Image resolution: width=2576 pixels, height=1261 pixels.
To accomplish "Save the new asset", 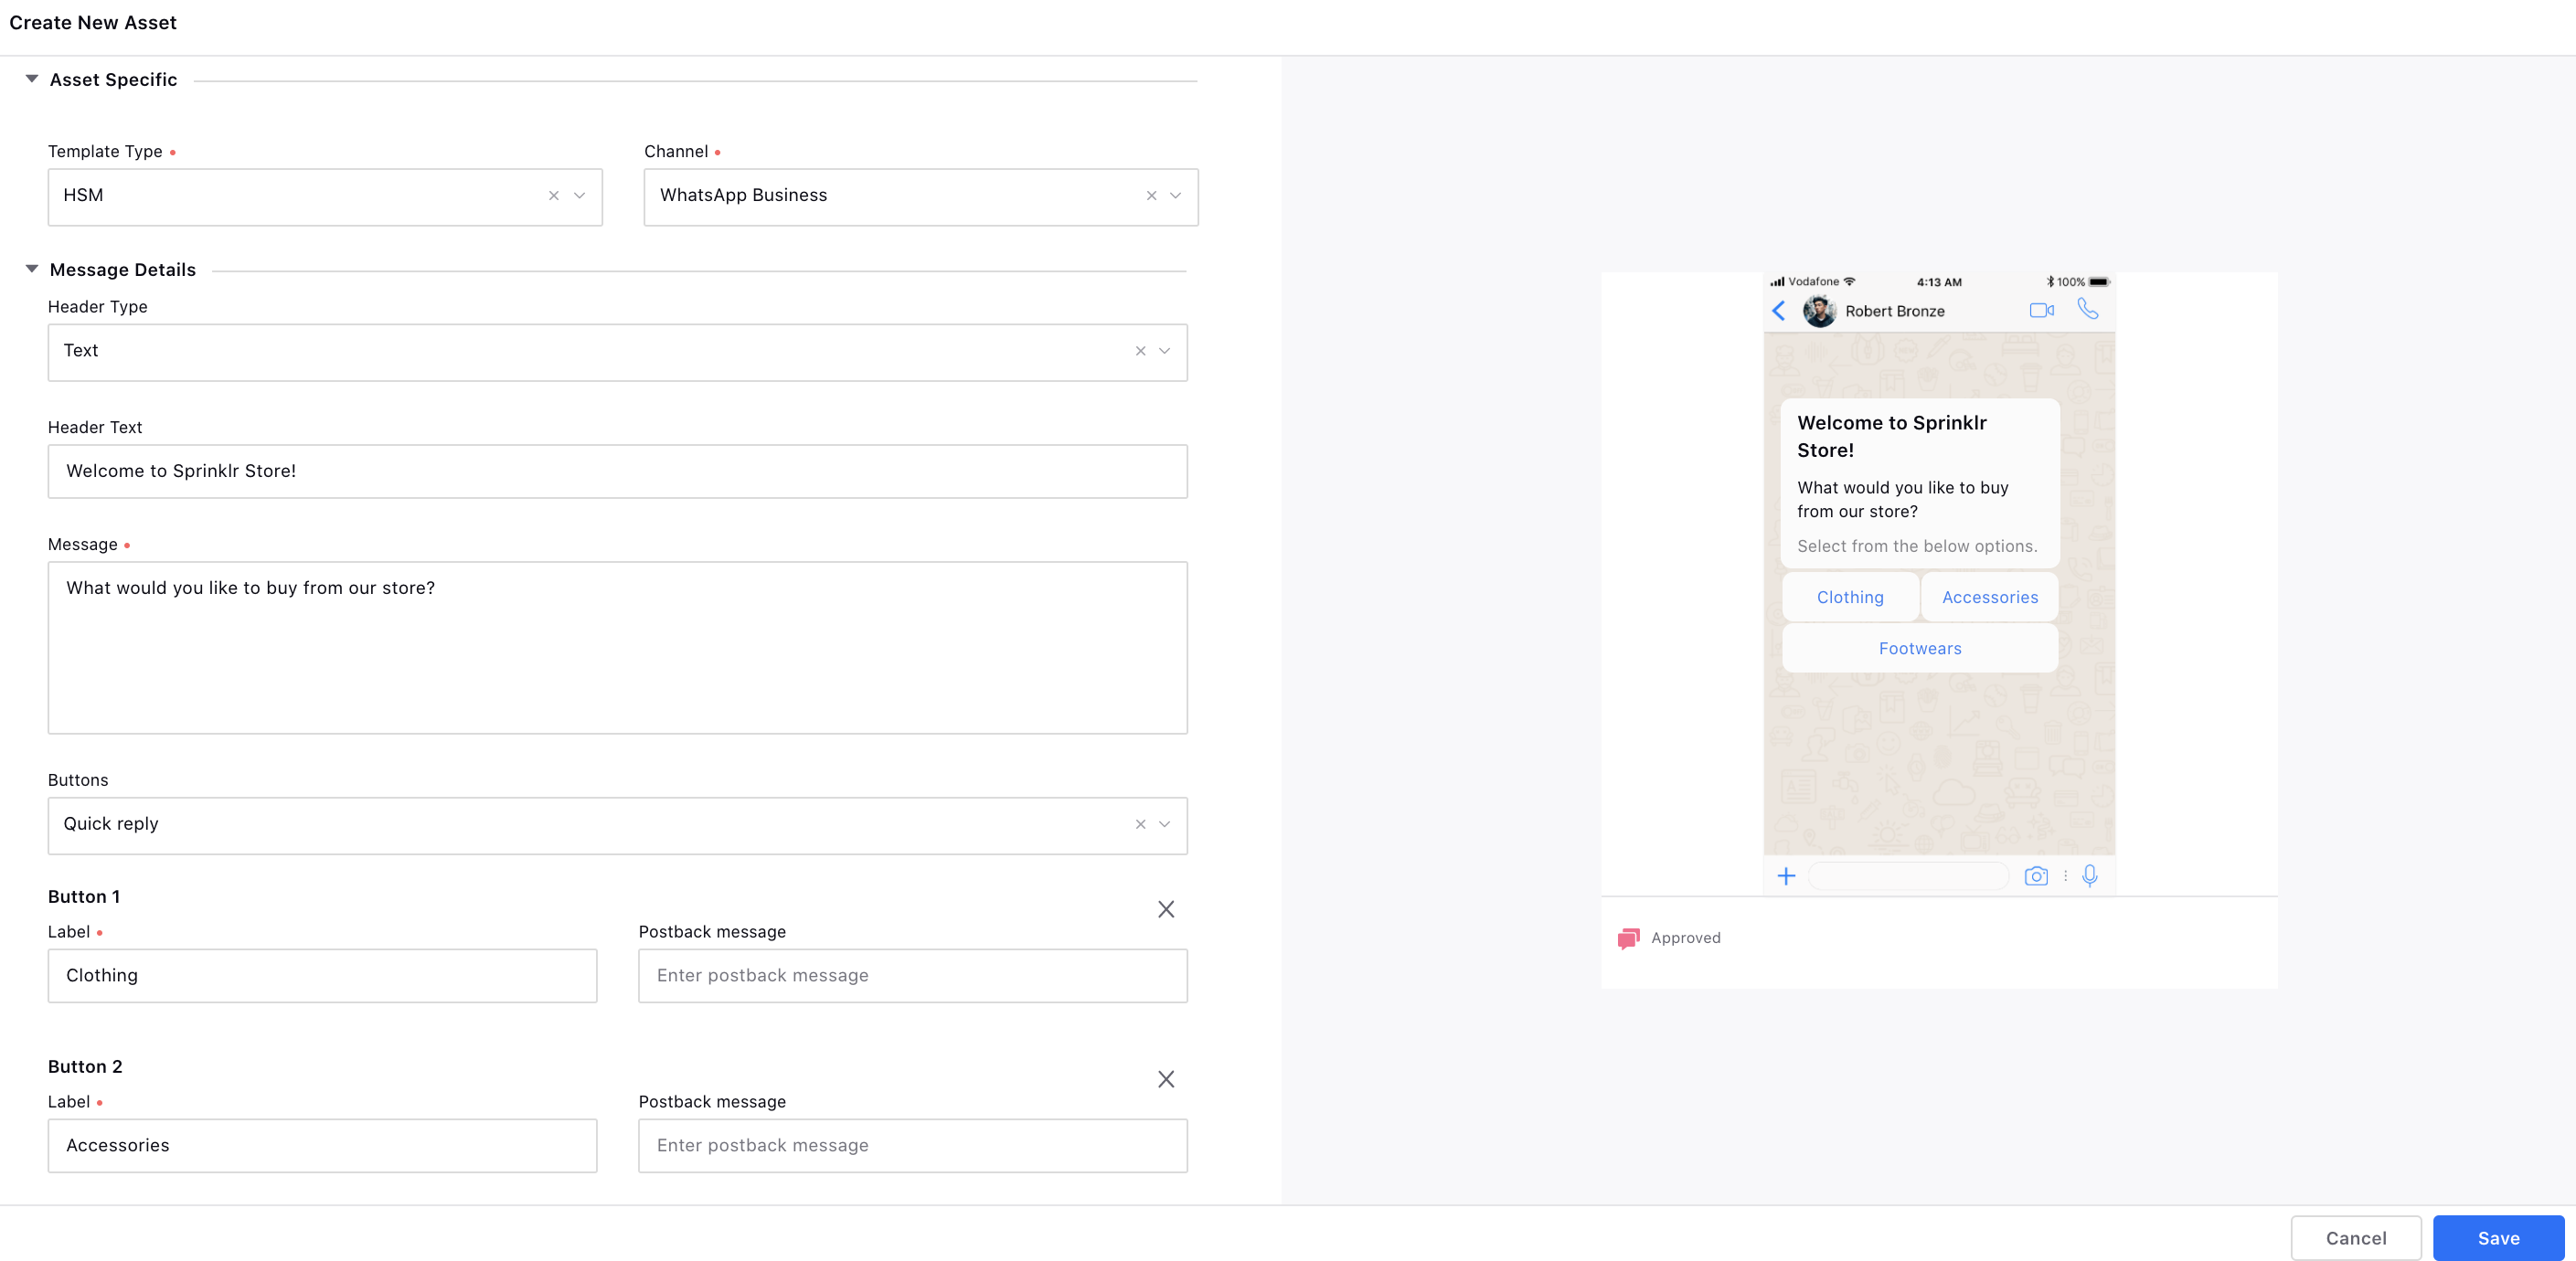I will tap(2498, 1238).
